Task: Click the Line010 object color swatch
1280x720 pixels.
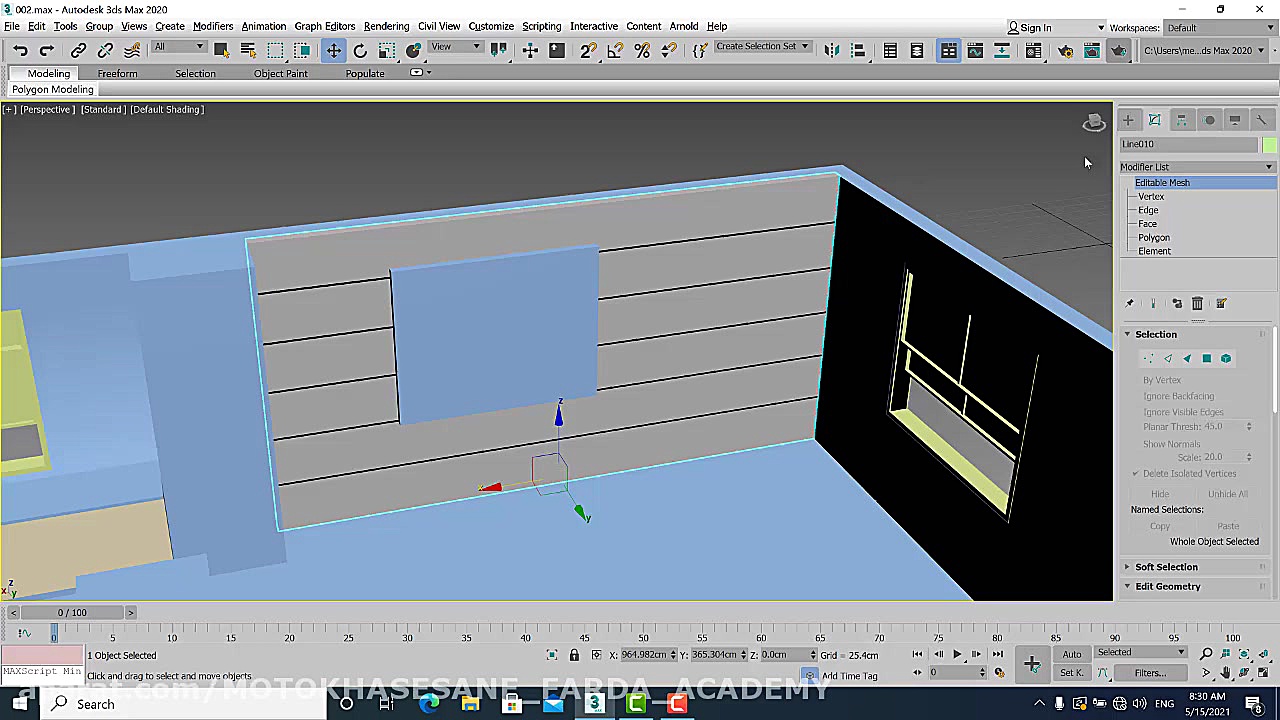Action: point(1269,144)
